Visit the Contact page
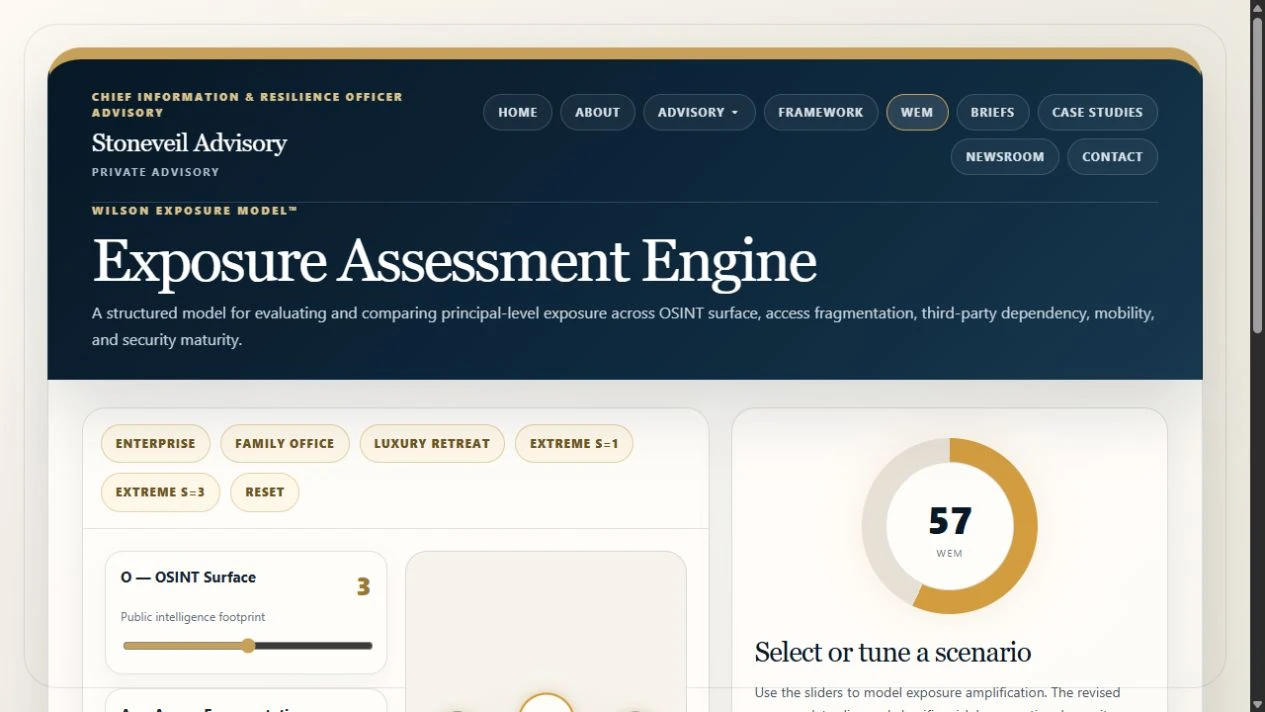The image size is (1265, 712). [1112, 156]
